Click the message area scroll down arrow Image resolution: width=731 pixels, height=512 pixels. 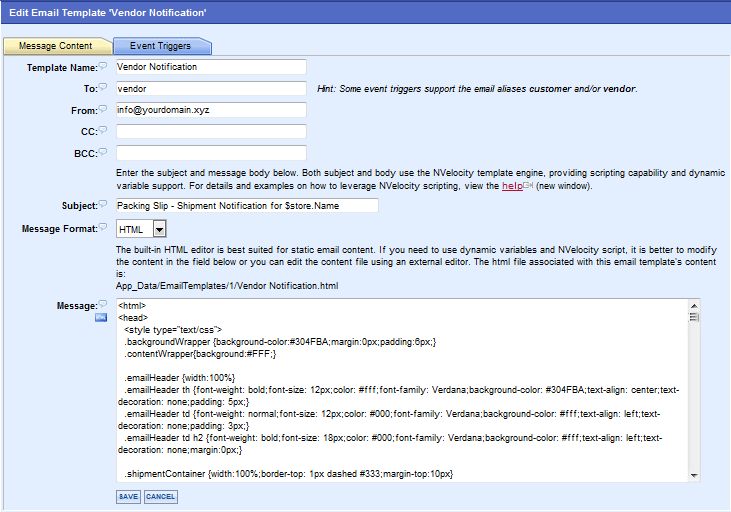click(x=694, y=476)
